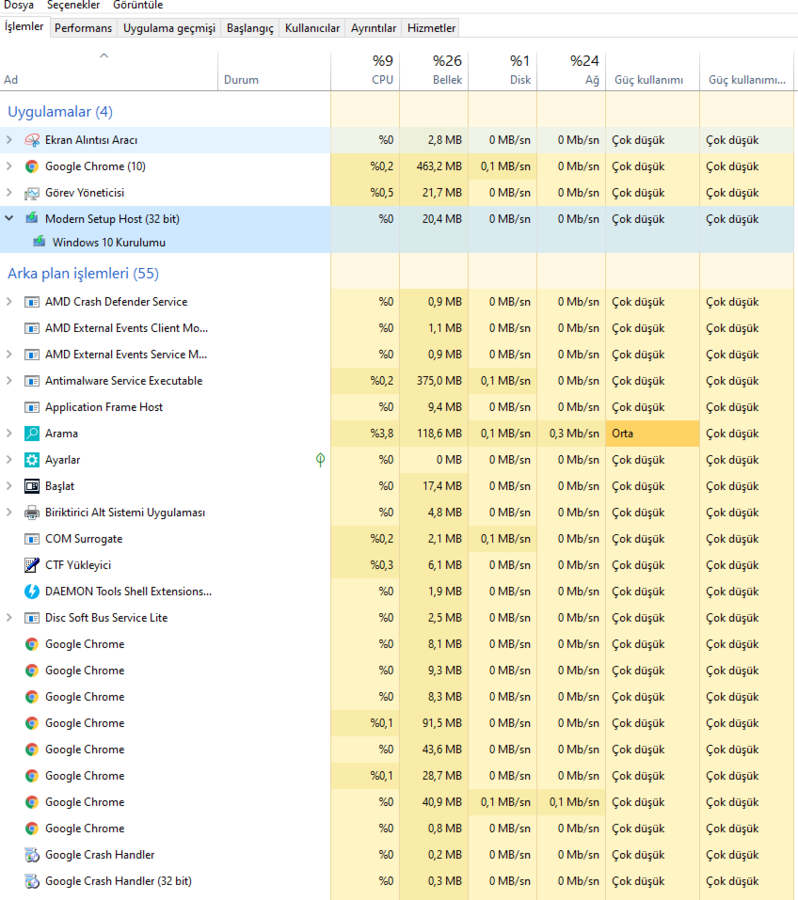Click the green leaf suspended-status icon for Ayarlar
The width and height of the screenshot is (798, 900).
(x=320, y=460)
